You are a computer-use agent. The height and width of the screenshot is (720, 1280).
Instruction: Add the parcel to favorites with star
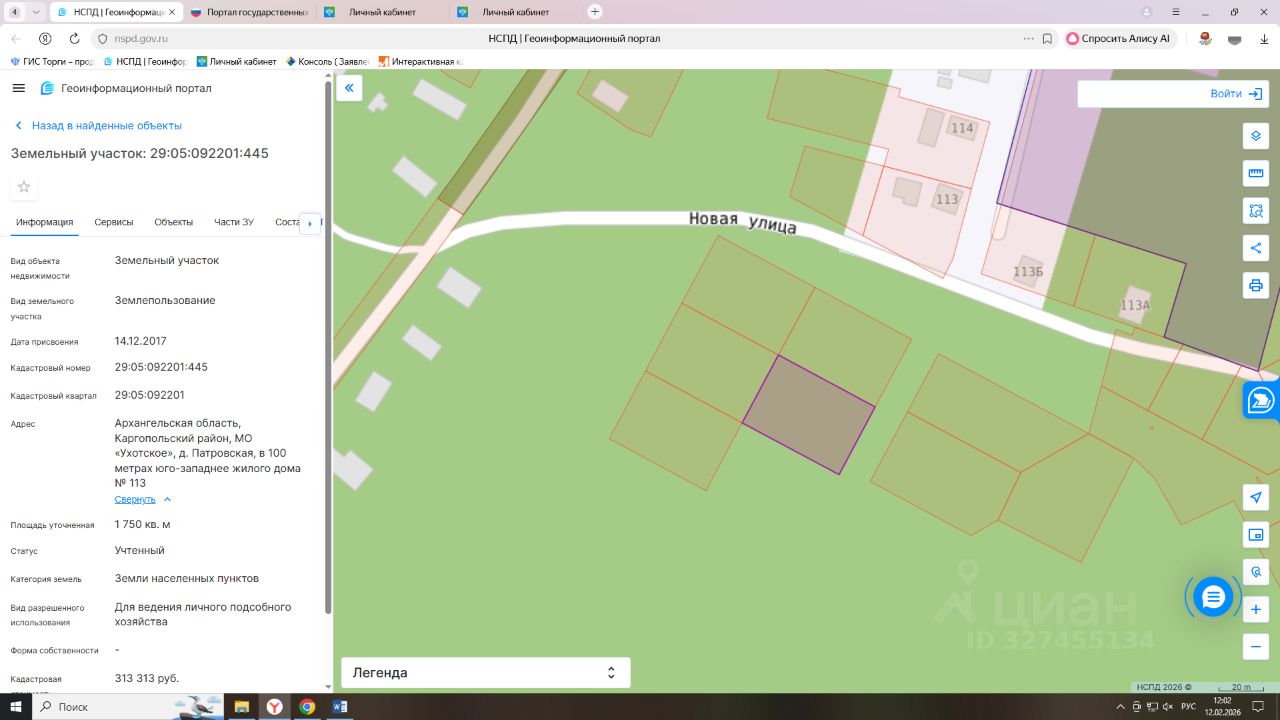(24, 187)
